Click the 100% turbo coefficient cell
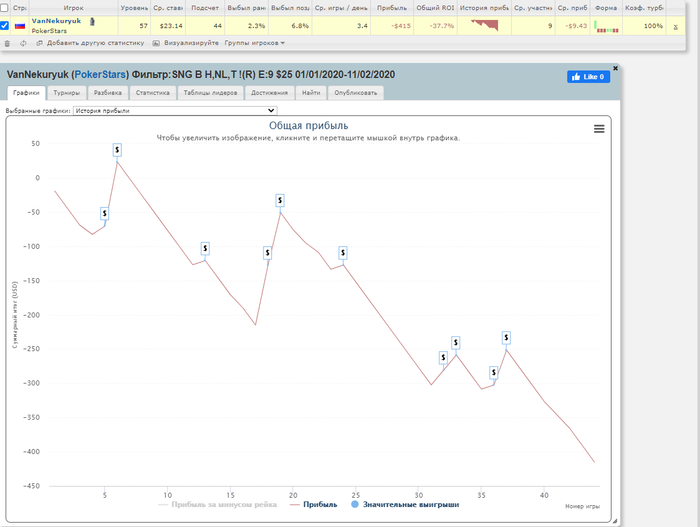Image resolution: width=700 pixels, height=527 pixels. click(653, 26)
